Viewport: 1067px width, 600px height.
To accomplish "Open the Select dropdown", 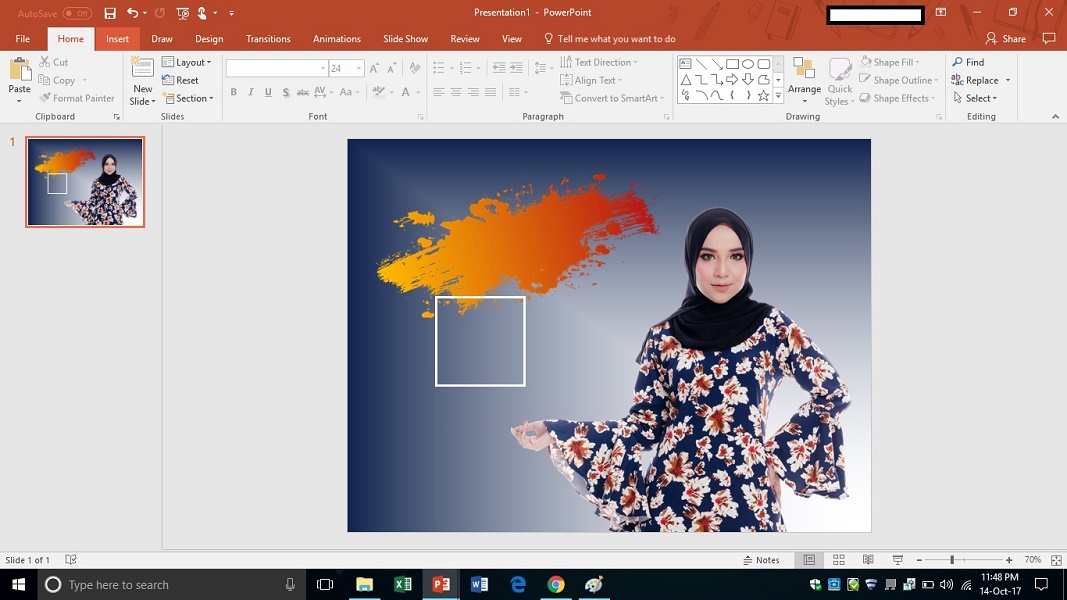I will tap(974, 98).
